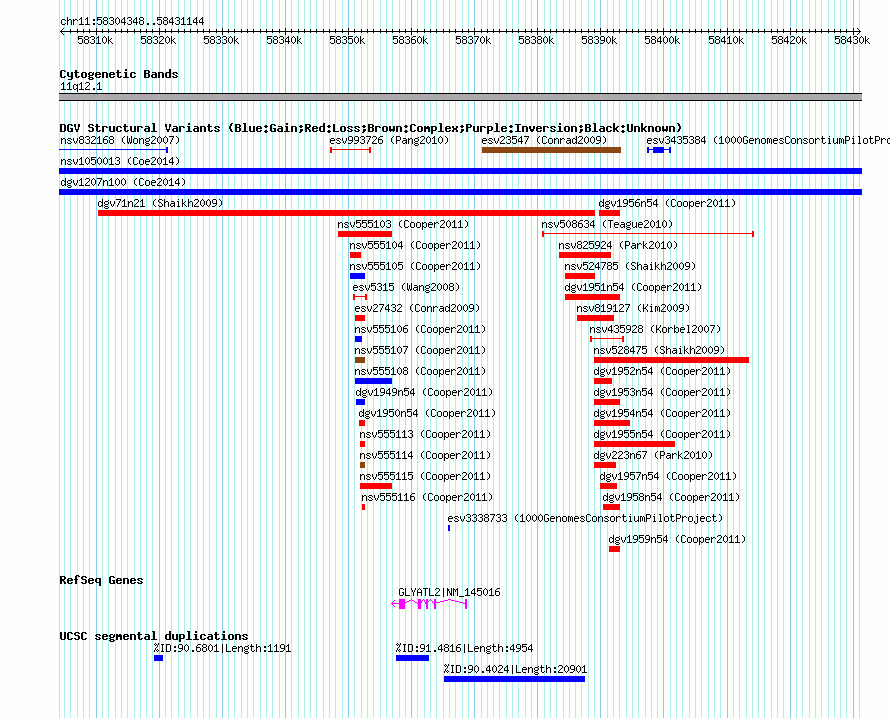Click segmental duplication %ID:90.6801 Length:1191
This screenshot has height=718, width=890.
(158, 658)
